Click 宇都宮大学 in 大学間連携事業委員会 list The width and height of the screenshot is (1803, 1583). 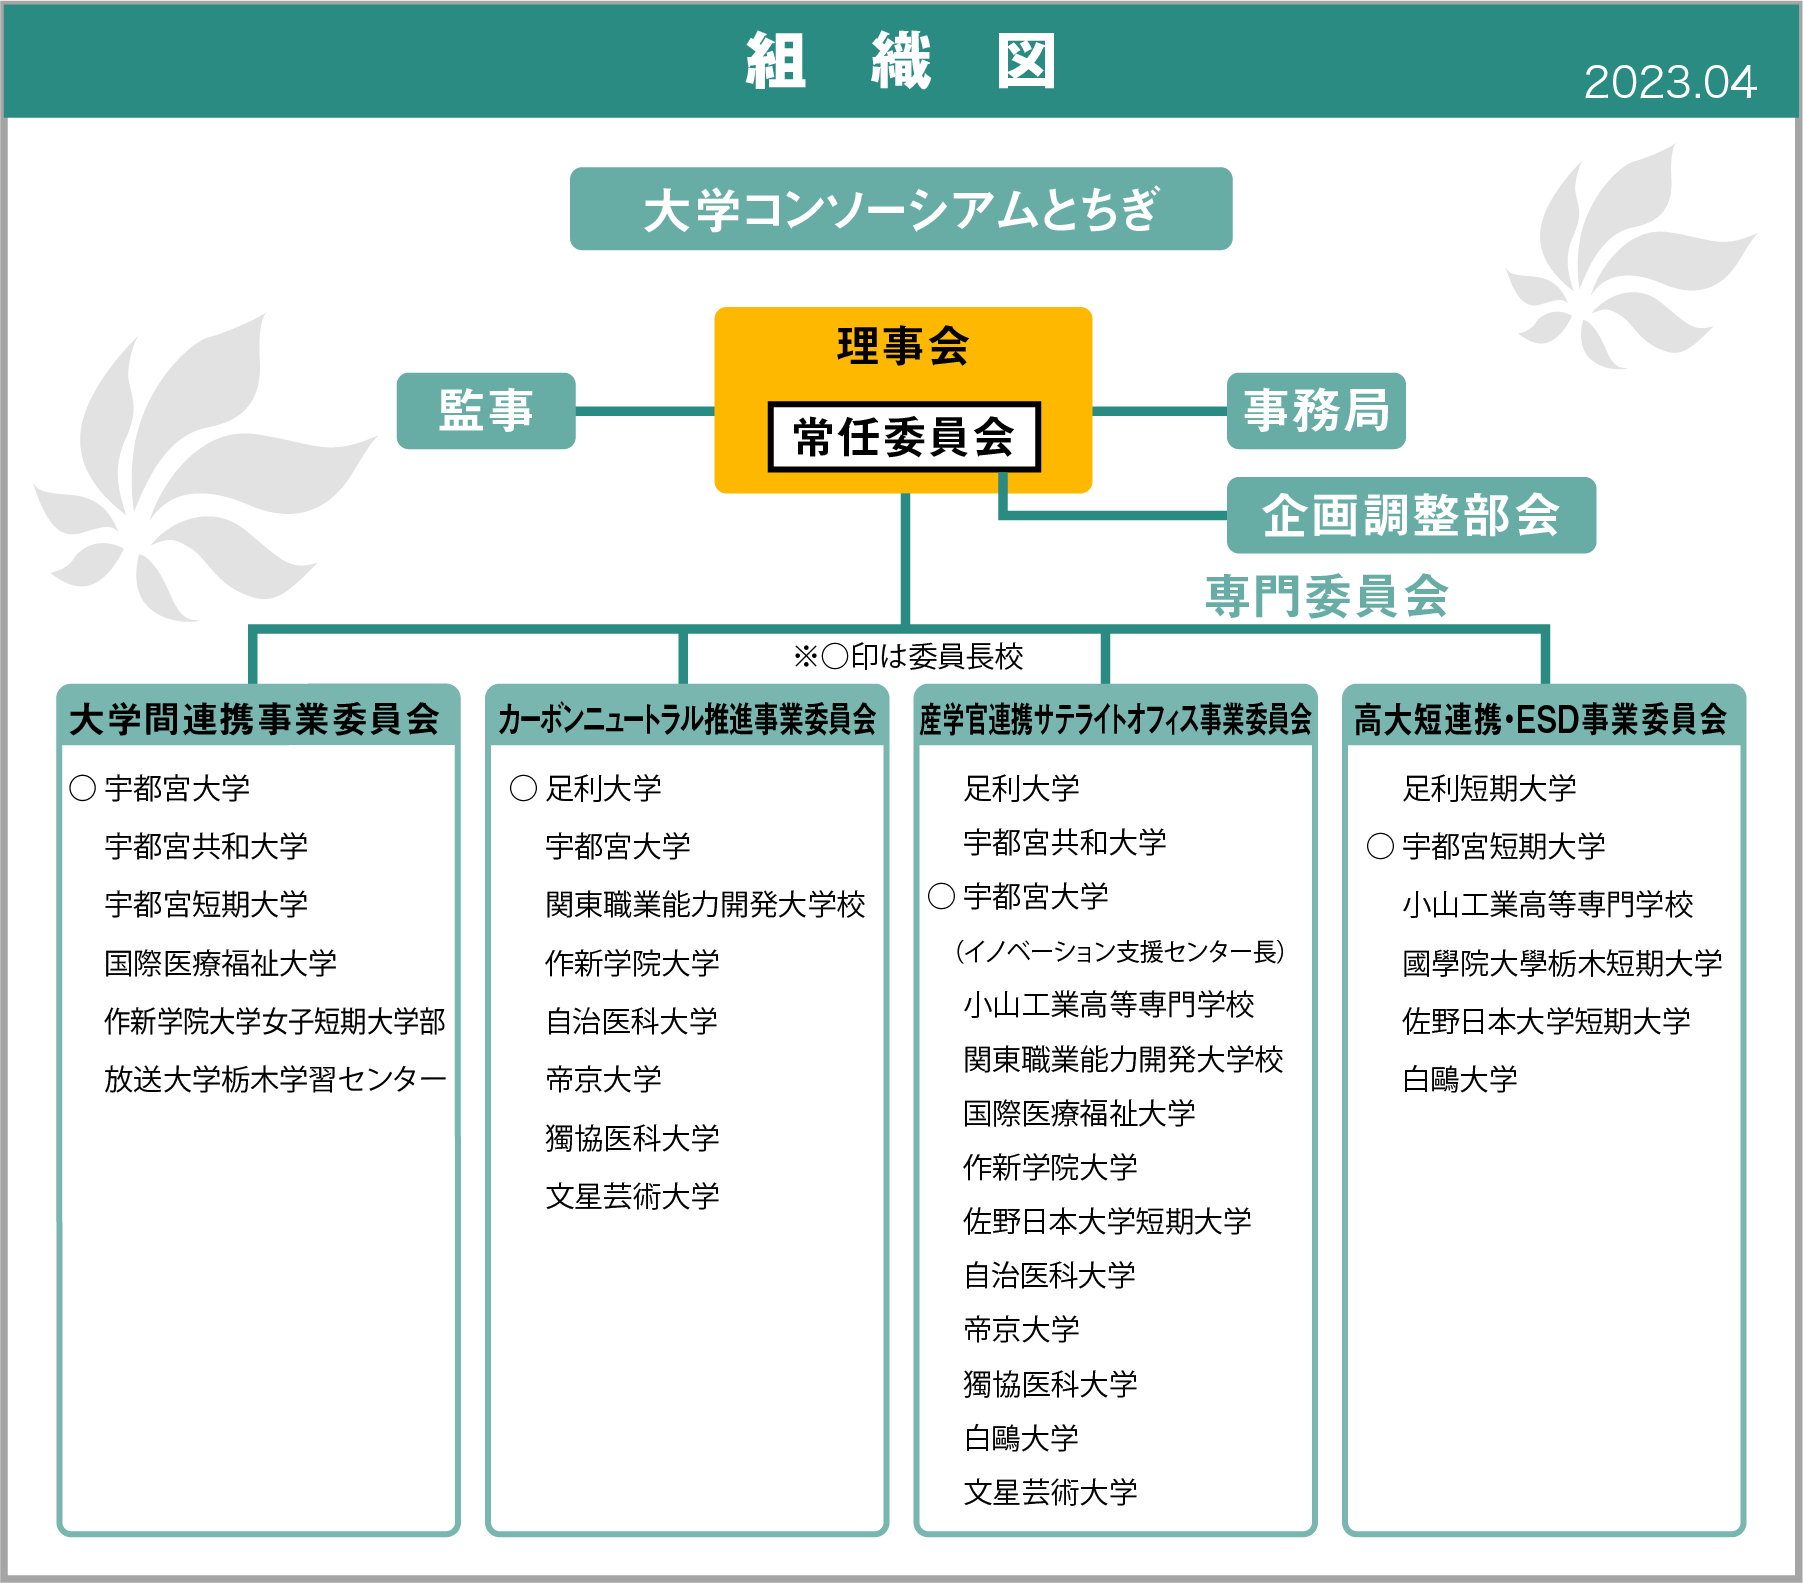coord(177,789)
